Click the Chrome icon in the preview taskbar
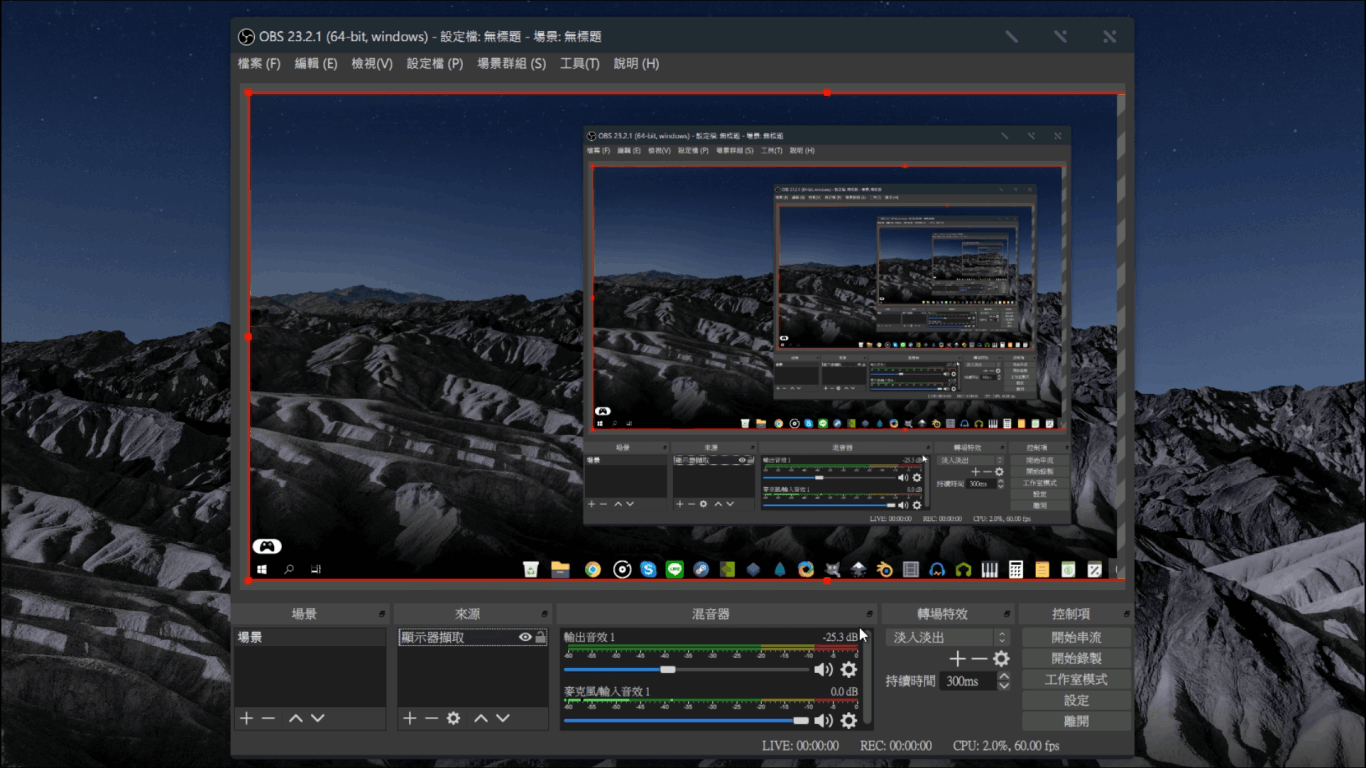This screenshot has width=1366, height=768. (x=592, y=569)
